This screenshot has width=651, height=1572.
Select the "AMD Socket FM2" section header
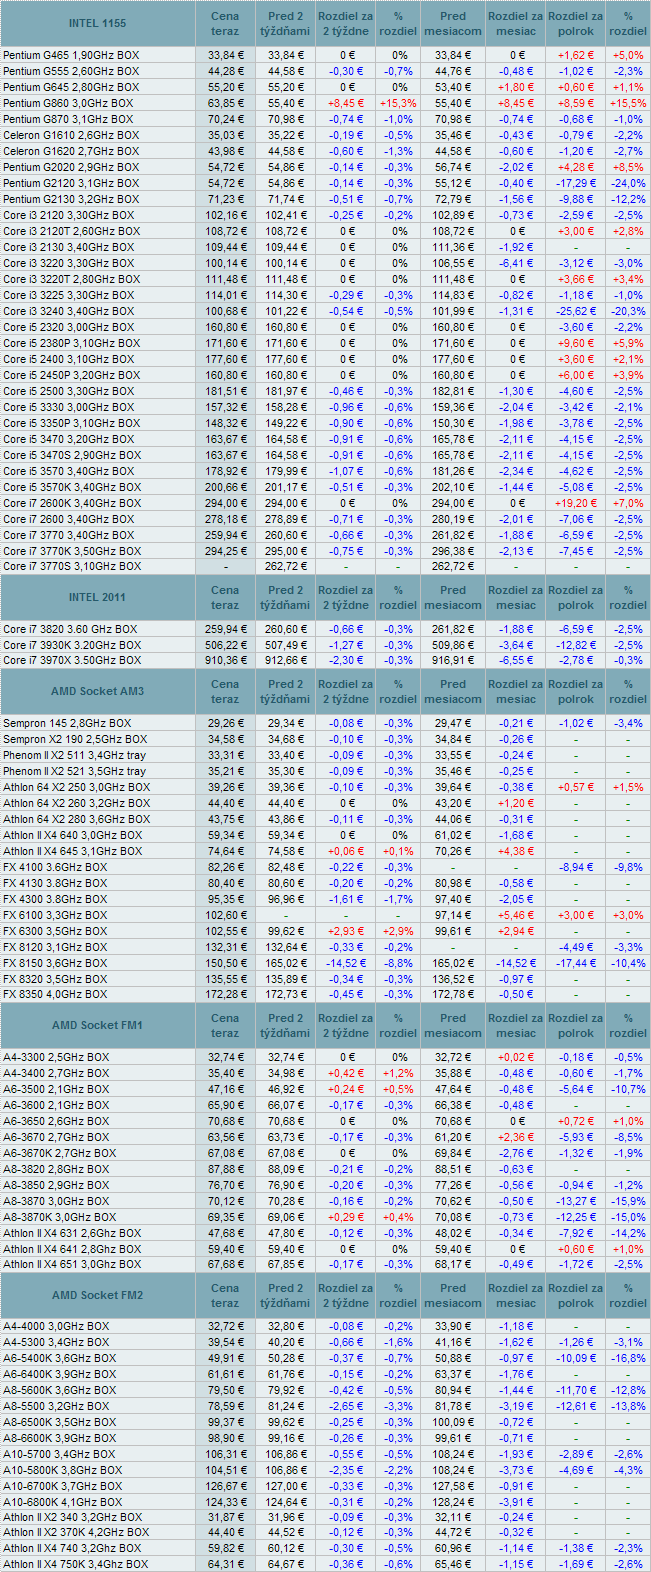click(x=97, y=1296)
